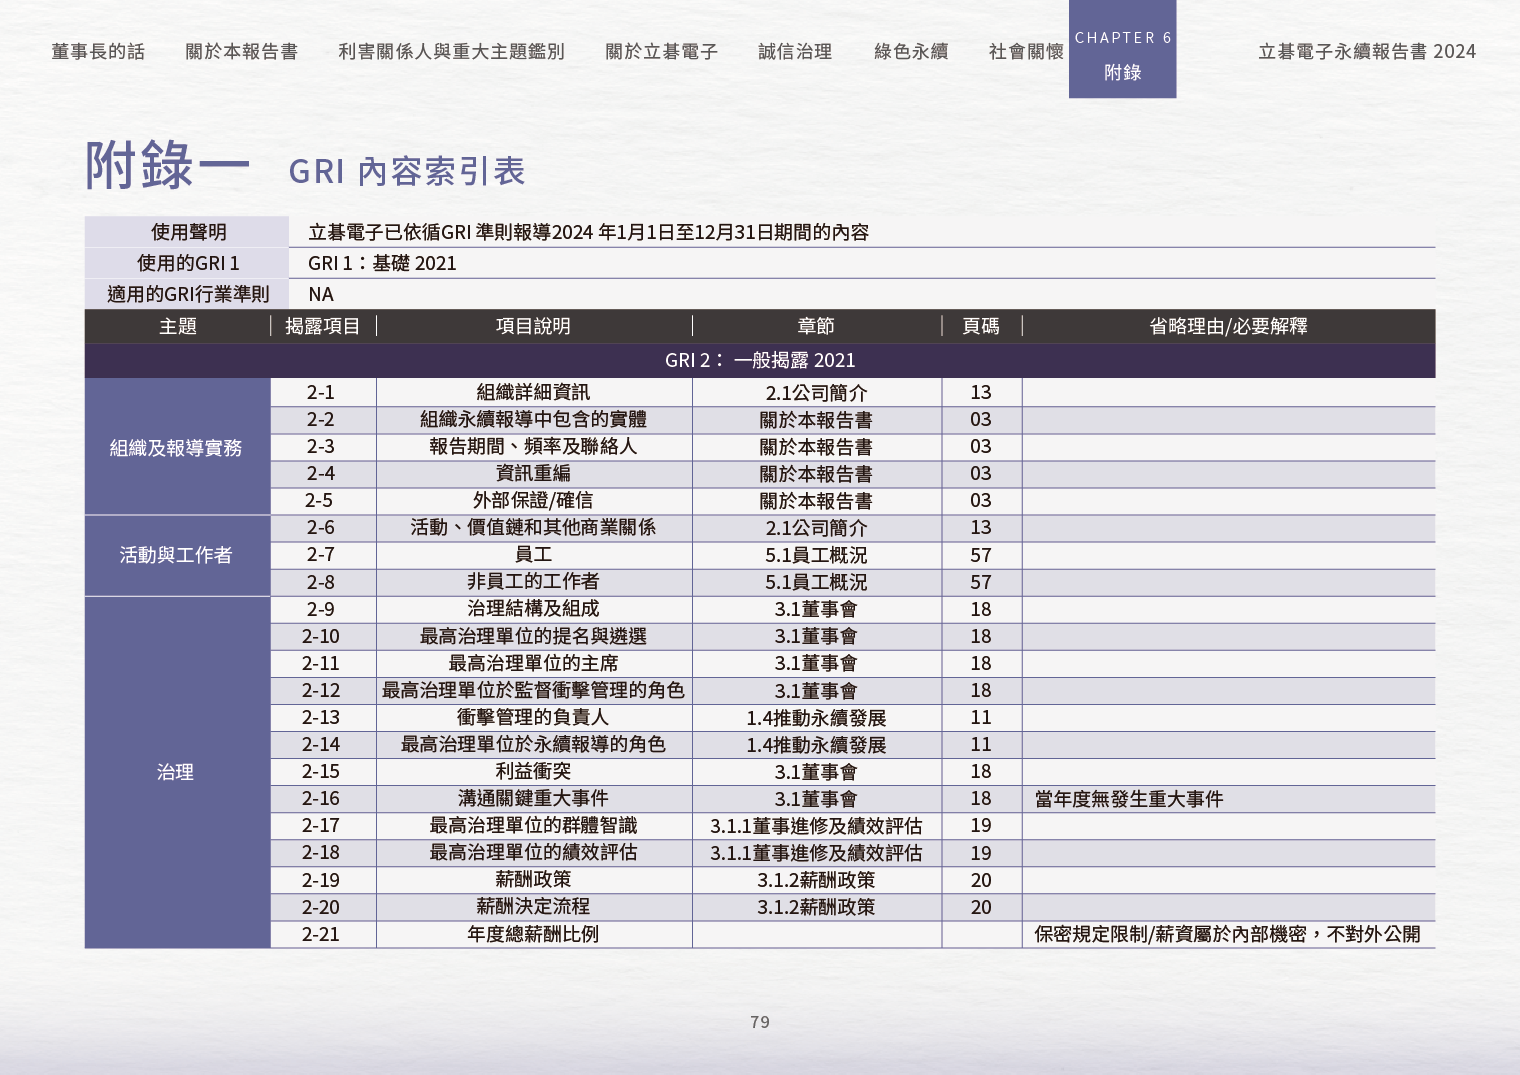Open the 董事長的話 navigation tab
The height and width of the screenshot is (1075, 1520).
98,51
